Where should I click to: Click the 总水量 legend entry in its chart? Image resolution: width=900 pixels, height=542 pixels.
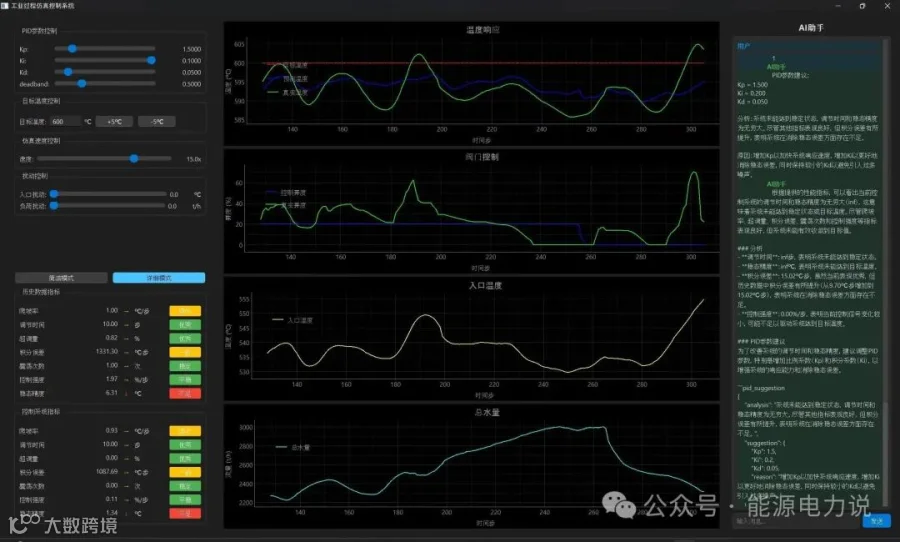click(x=293, y=447)
